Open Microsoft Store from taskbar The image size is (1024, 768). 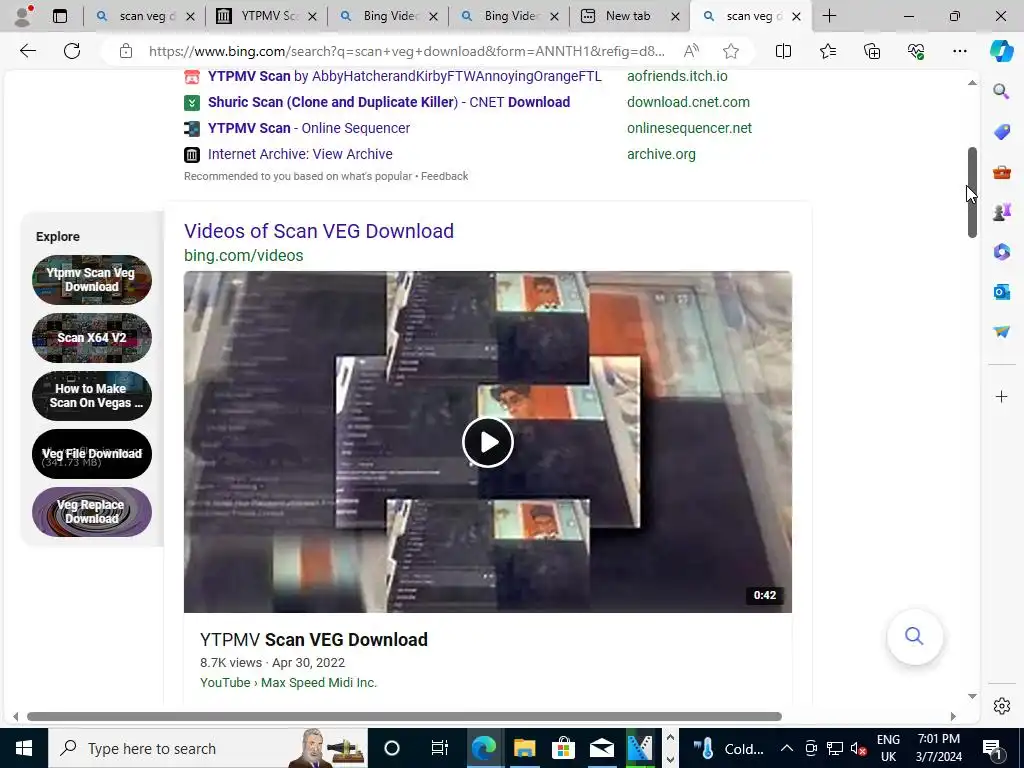563,748
